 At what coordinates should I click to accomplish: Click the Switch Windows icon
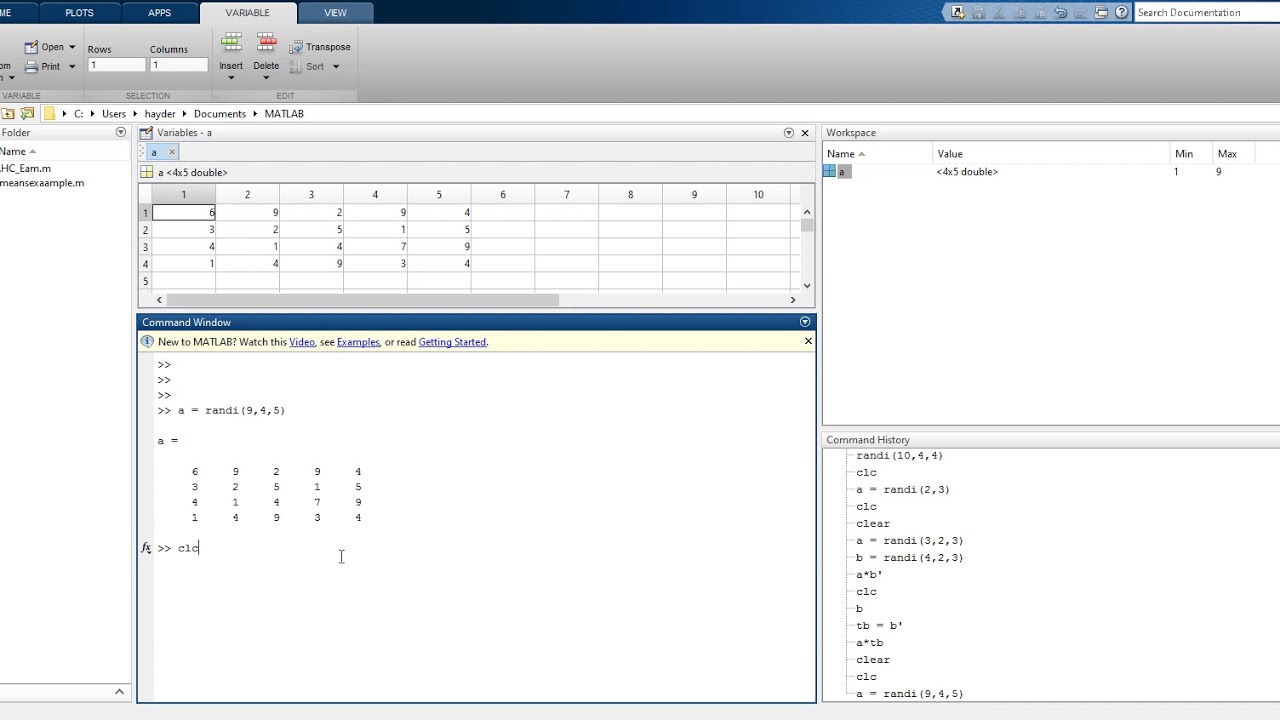1101,12
